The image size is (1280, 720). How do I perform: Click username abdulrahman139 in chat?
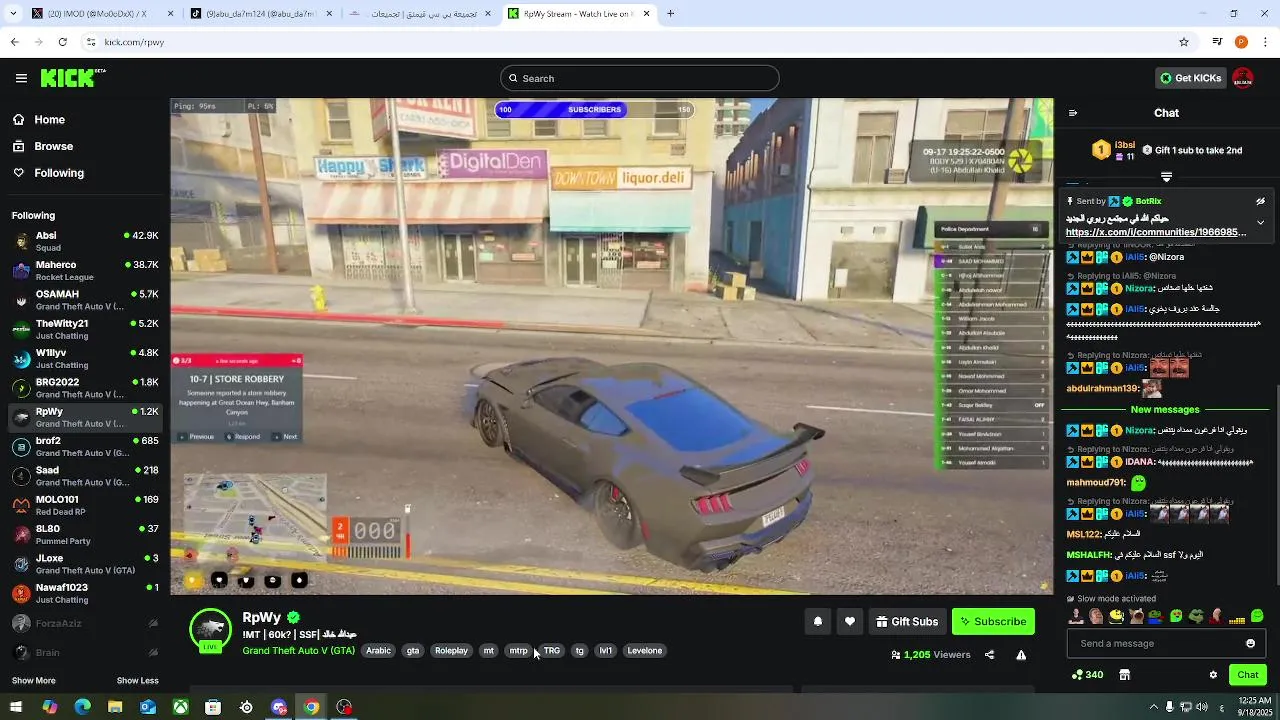[1102, 388]
